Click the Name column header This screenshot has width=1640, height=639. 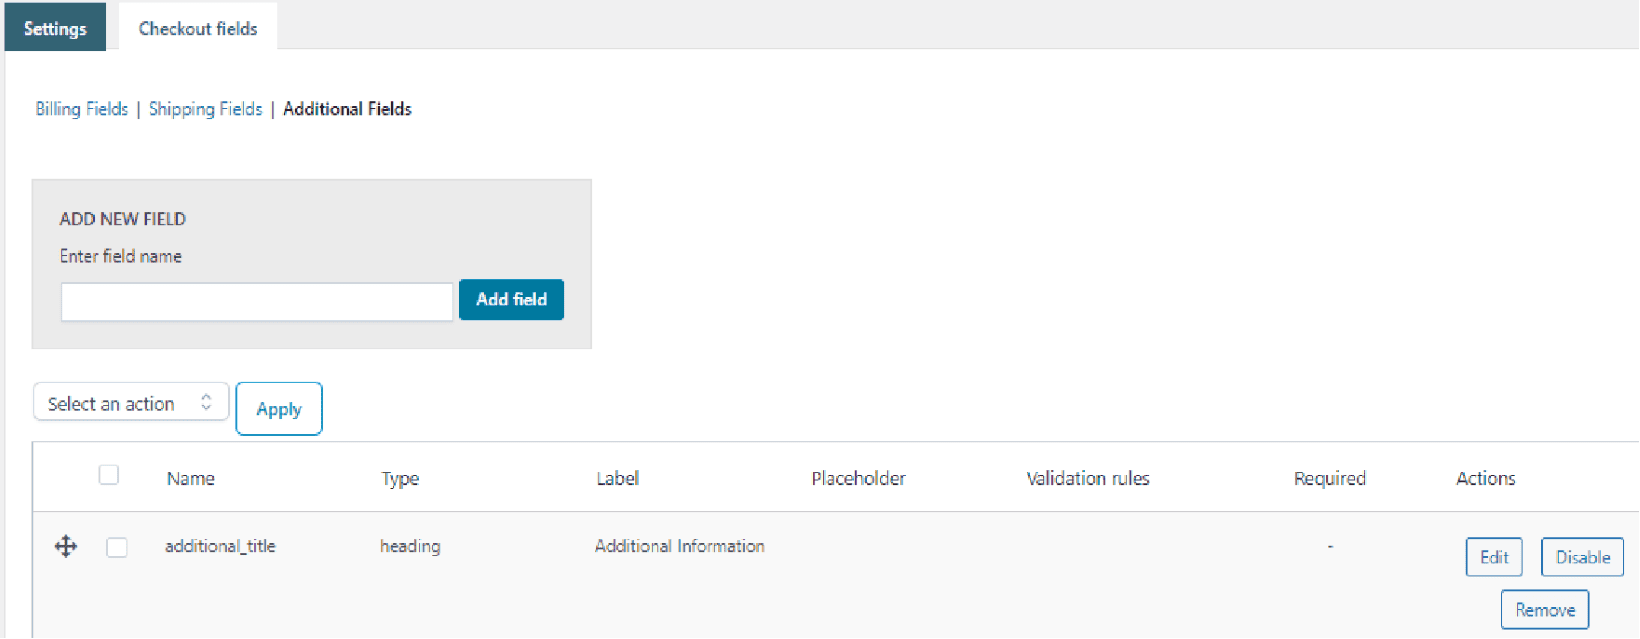pos(190,478)
